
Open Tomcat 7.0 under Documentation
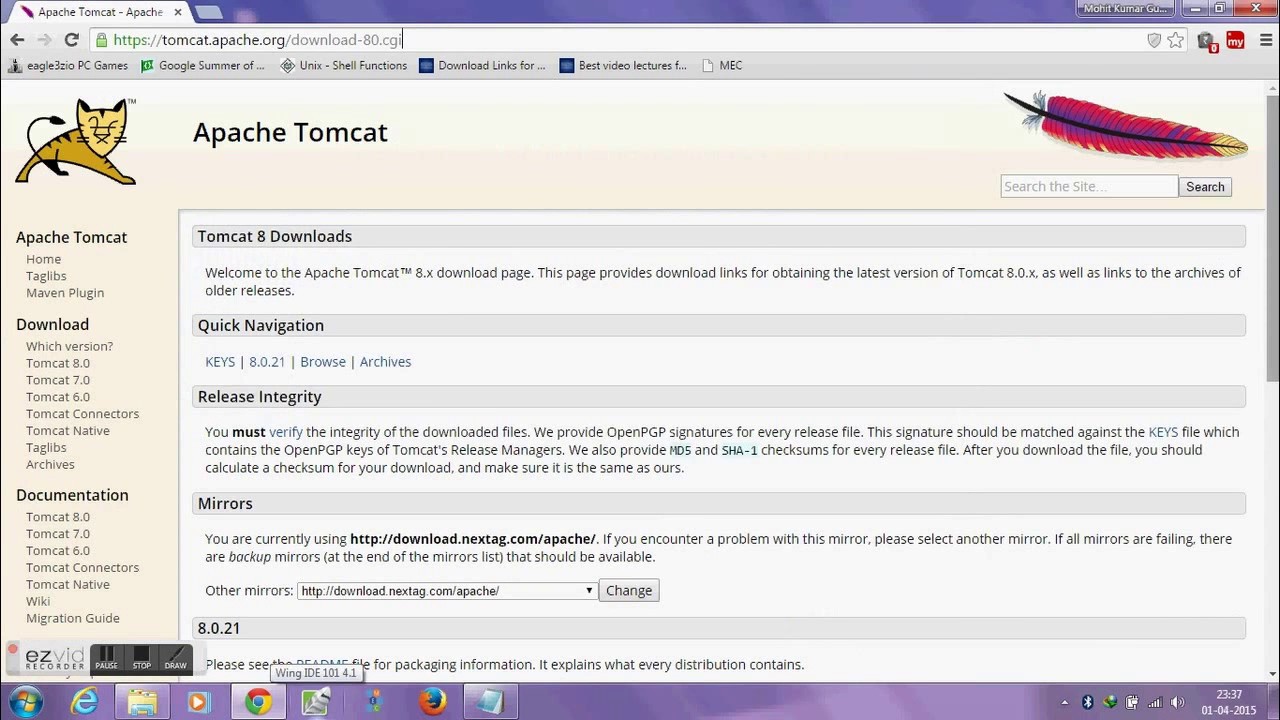(x=58, y=534)
